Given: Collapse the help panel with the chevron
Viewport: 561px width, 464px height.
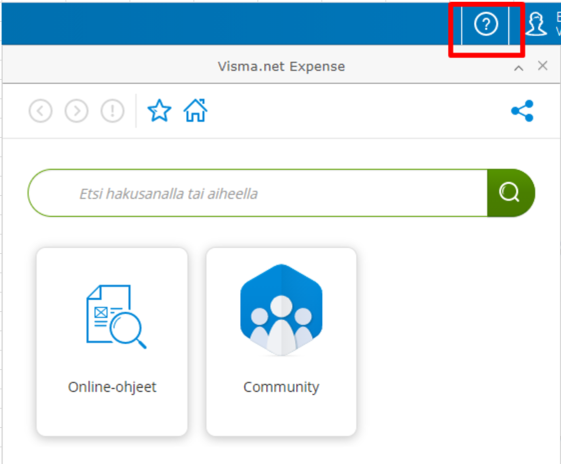Looking at the screenshot, I should [518, 68].
